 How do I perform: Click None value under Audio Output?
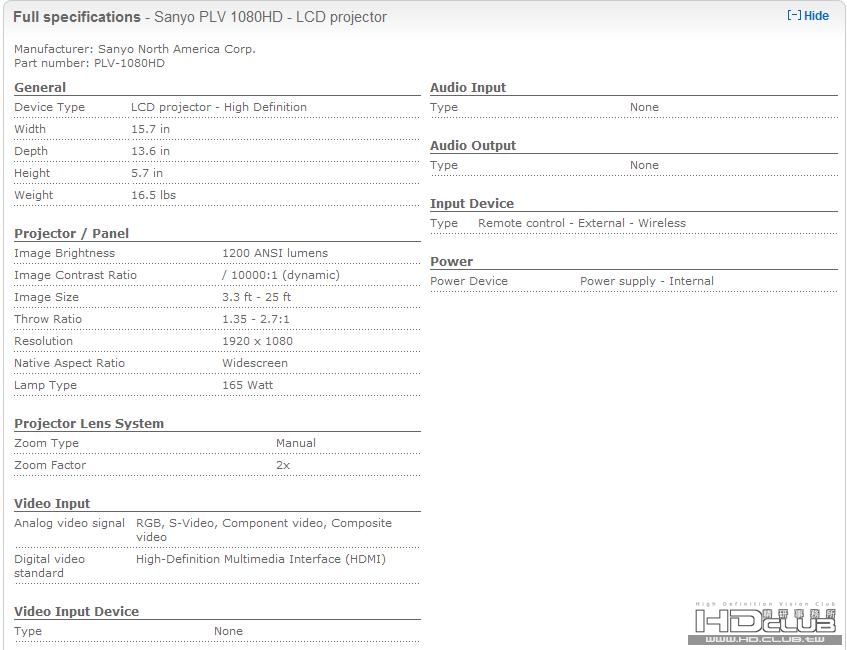point(644,165)
